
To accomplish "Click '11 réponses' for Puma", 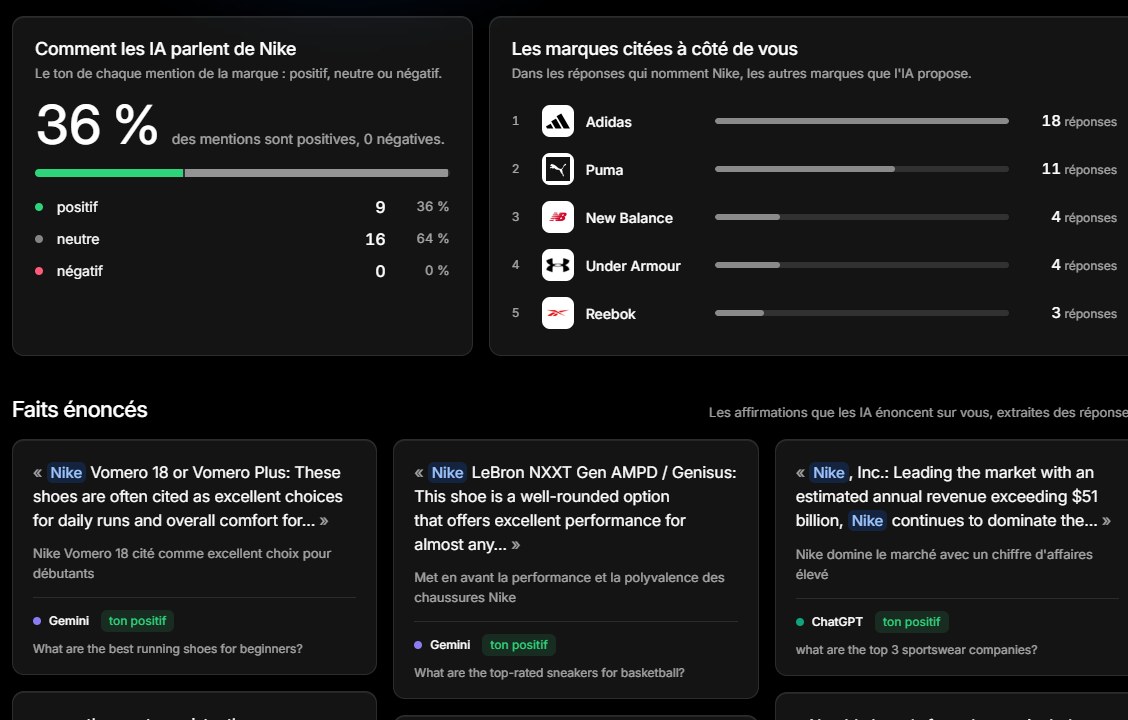I will tap(1079, 169).
